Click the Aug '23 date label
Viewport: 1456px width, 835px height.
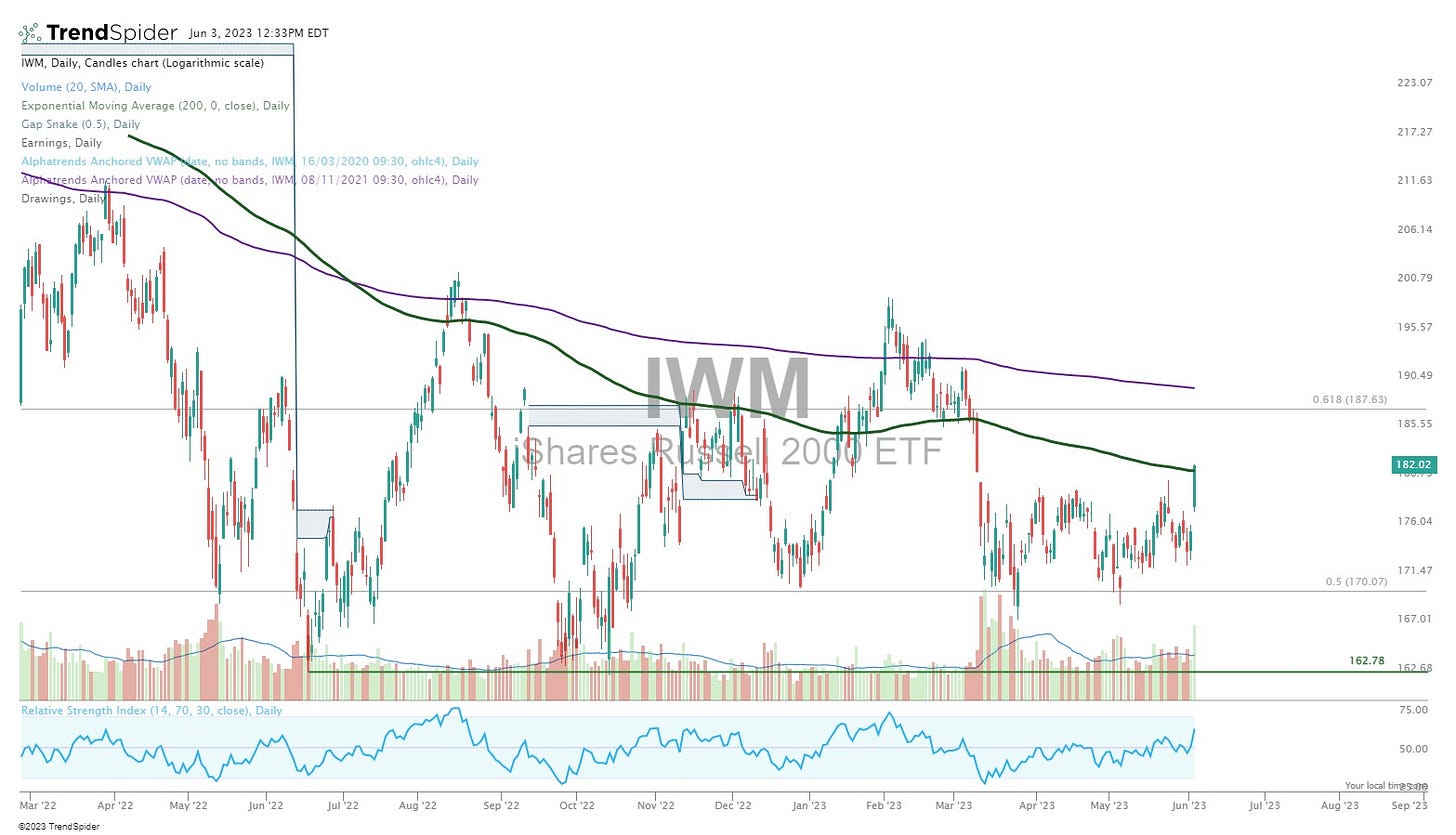[1339, 804]
